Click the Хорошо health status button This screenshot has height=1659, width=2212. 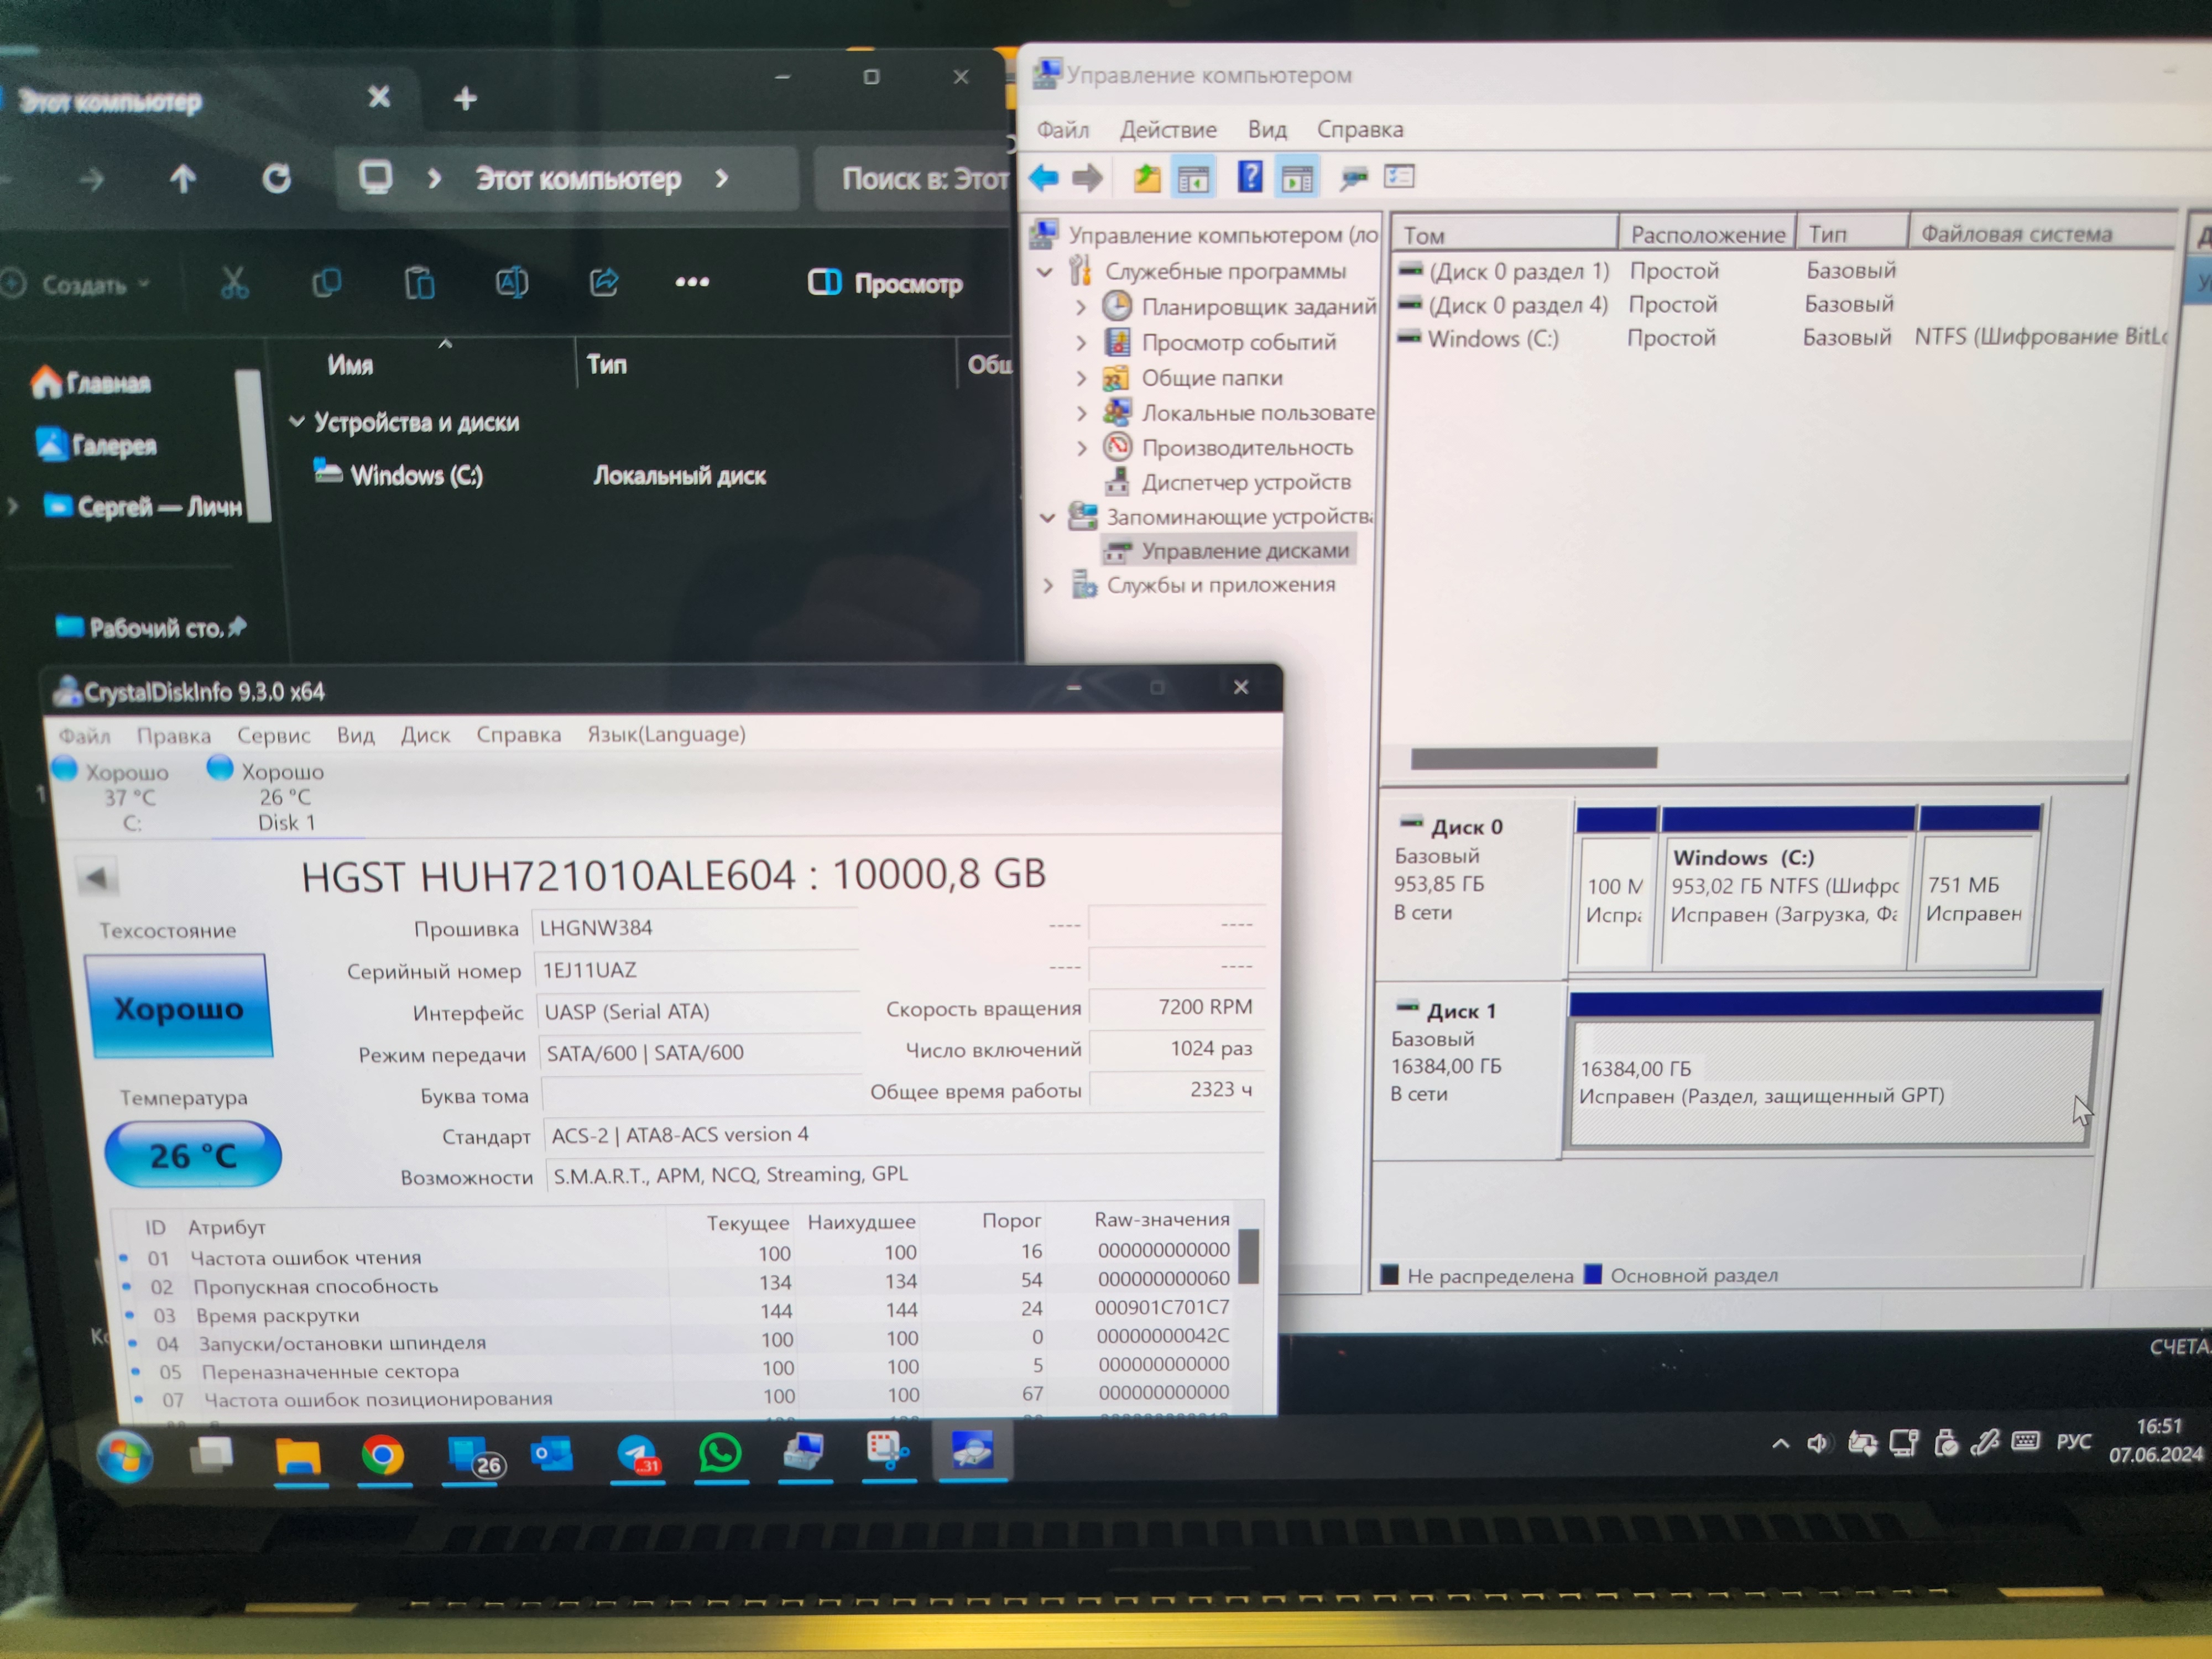coord(179,1007)
